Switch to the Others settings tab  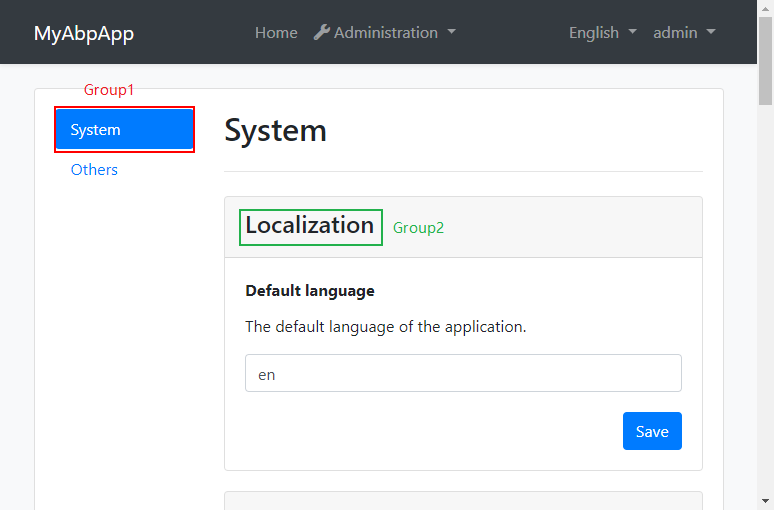tap(94, 169)
